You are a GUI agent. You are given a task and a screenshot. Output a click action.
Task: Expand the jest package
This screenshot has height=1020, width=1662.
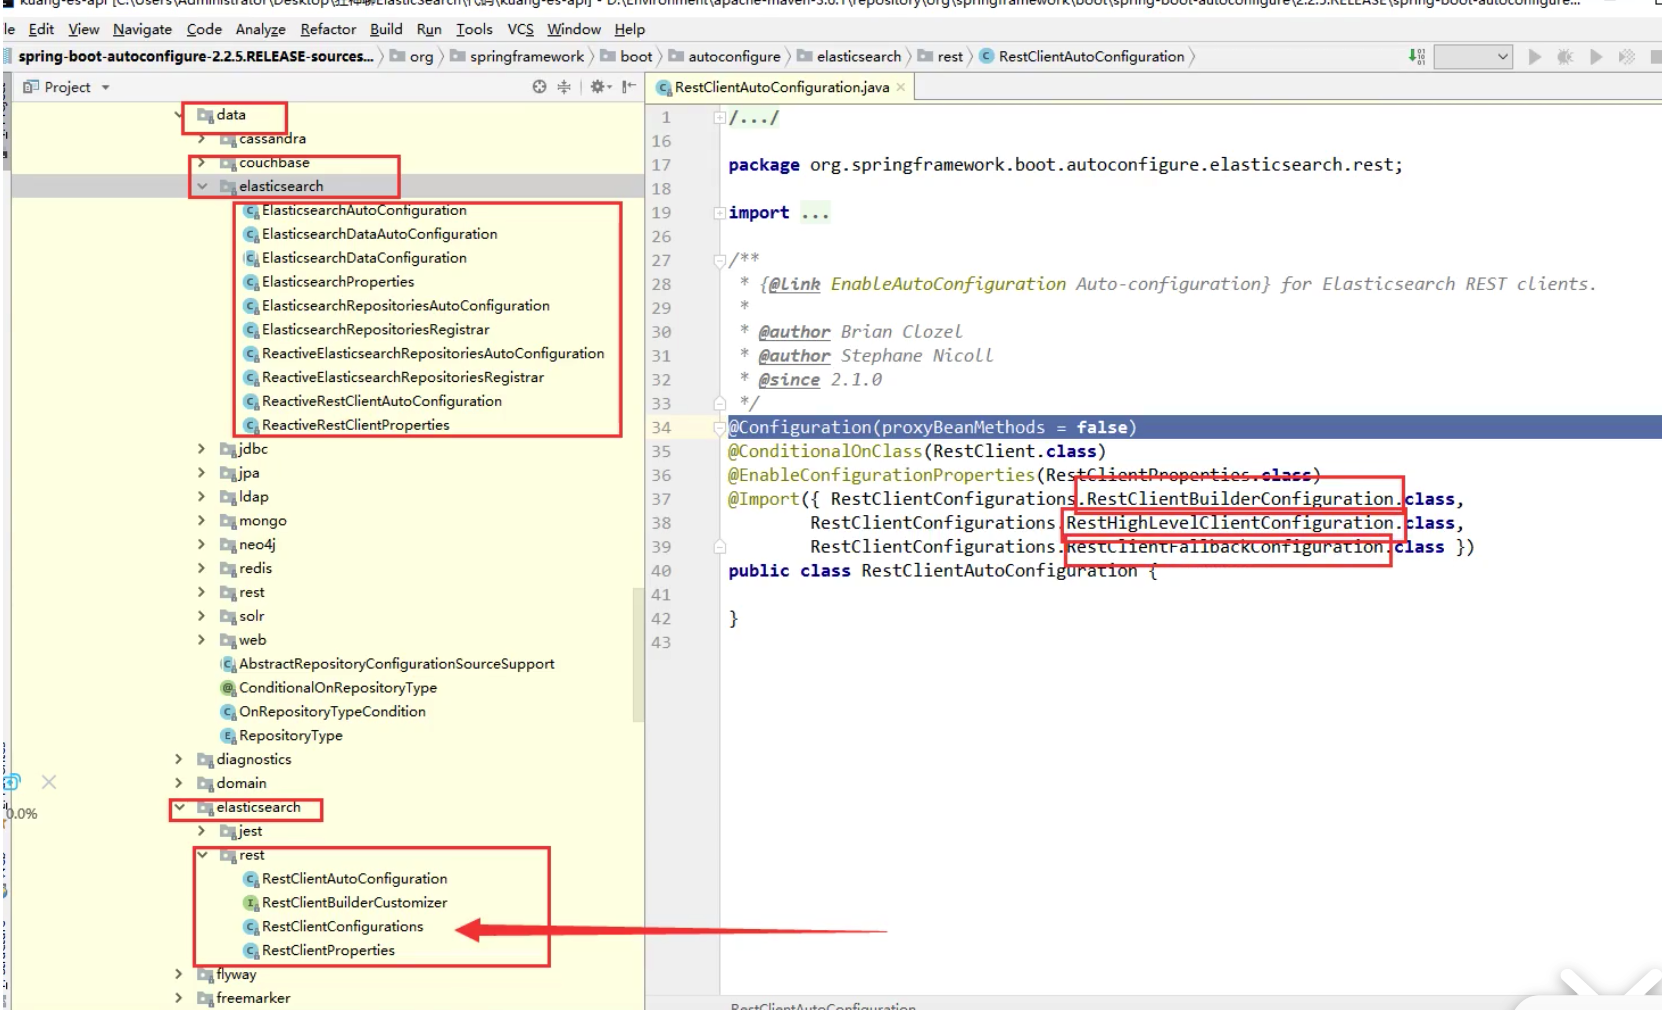pyautogui.click(x=201, y=831)
